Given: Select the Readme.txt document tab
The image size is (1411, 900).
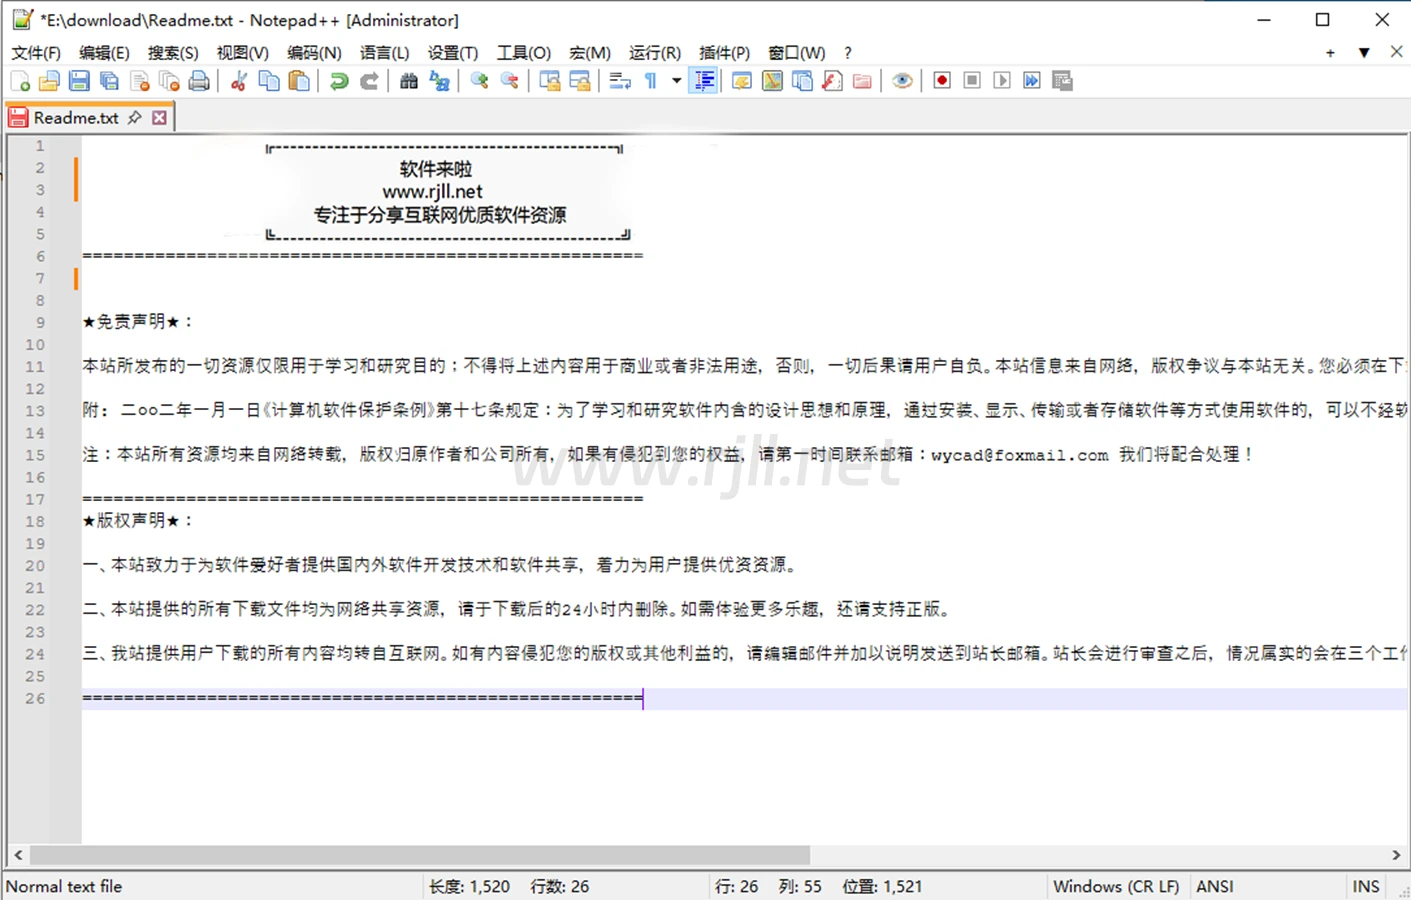Looking at the screenshot, I should point(76,118).
